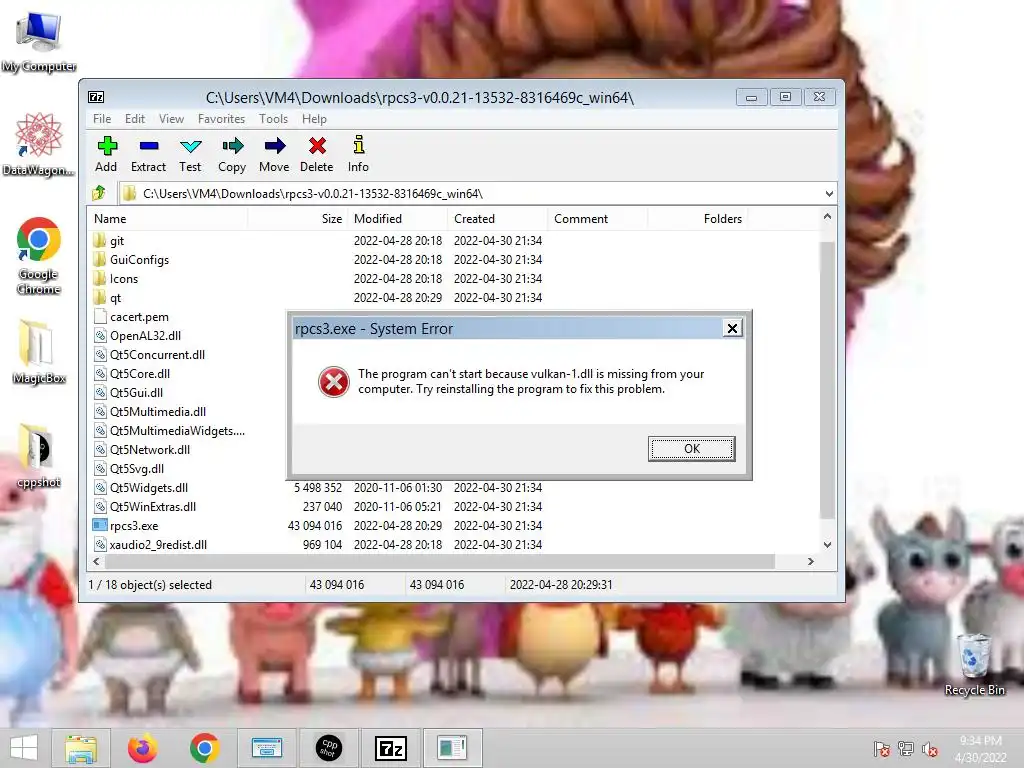
Task: Click the Folders column header
Action: tap(697, 219)
